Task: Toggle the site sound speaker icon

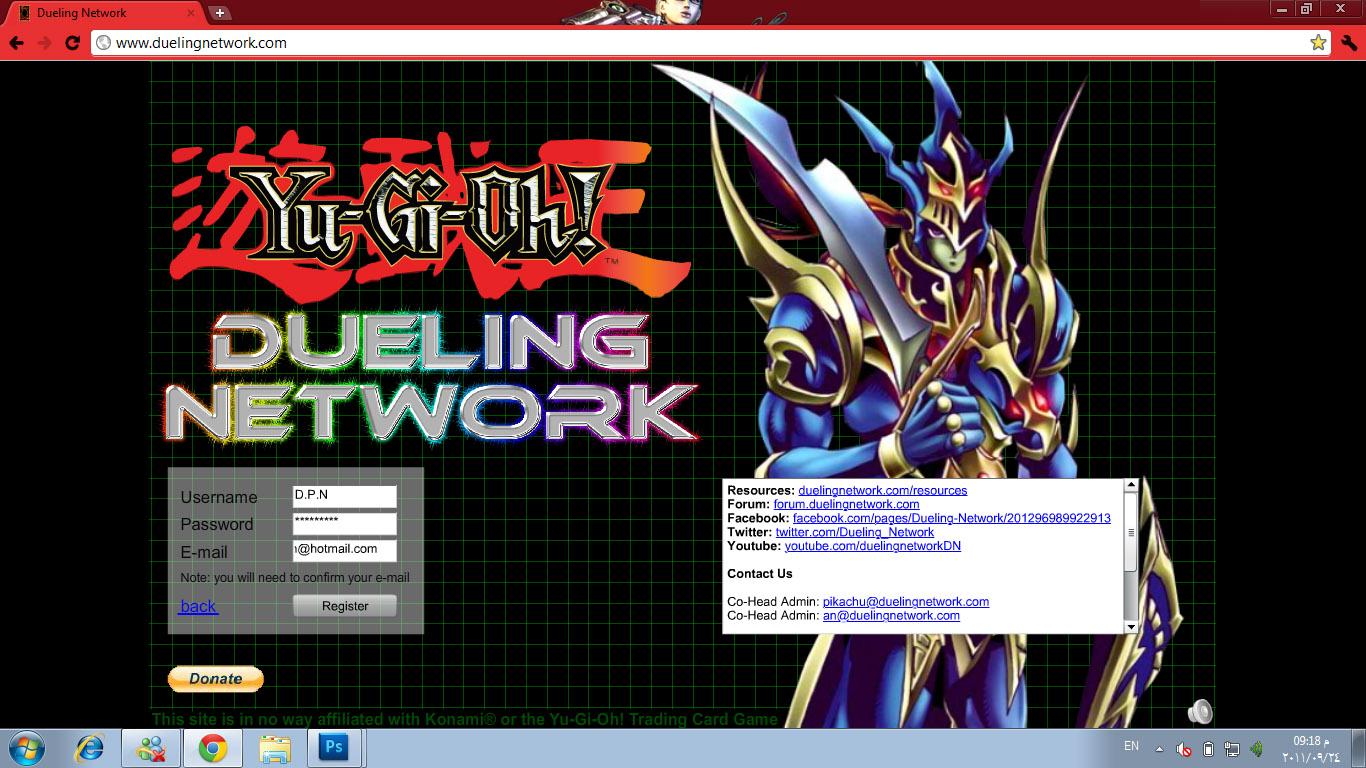Action: [x=1200, y=712]
